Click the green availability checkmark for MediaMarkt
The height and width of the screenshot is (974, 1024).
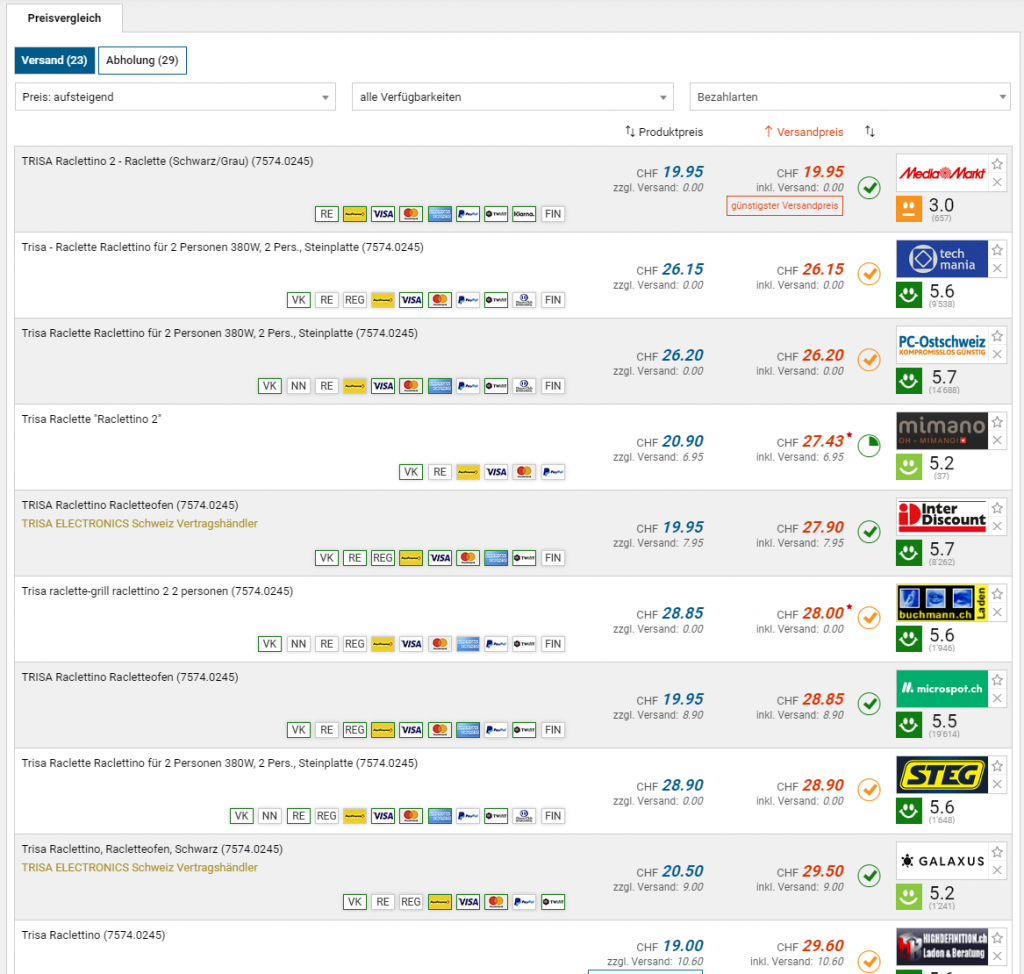(869, 187)
